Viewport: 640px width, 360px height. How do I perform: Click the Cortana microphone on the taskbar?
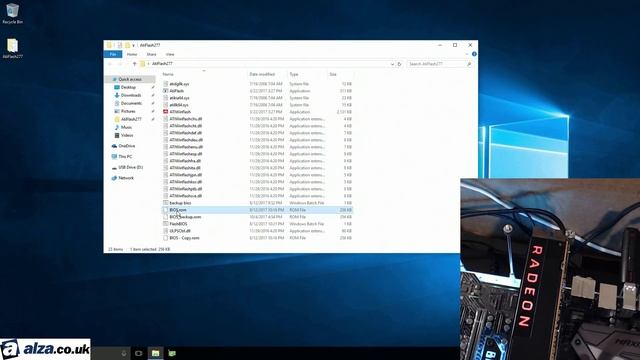point(124,353)
